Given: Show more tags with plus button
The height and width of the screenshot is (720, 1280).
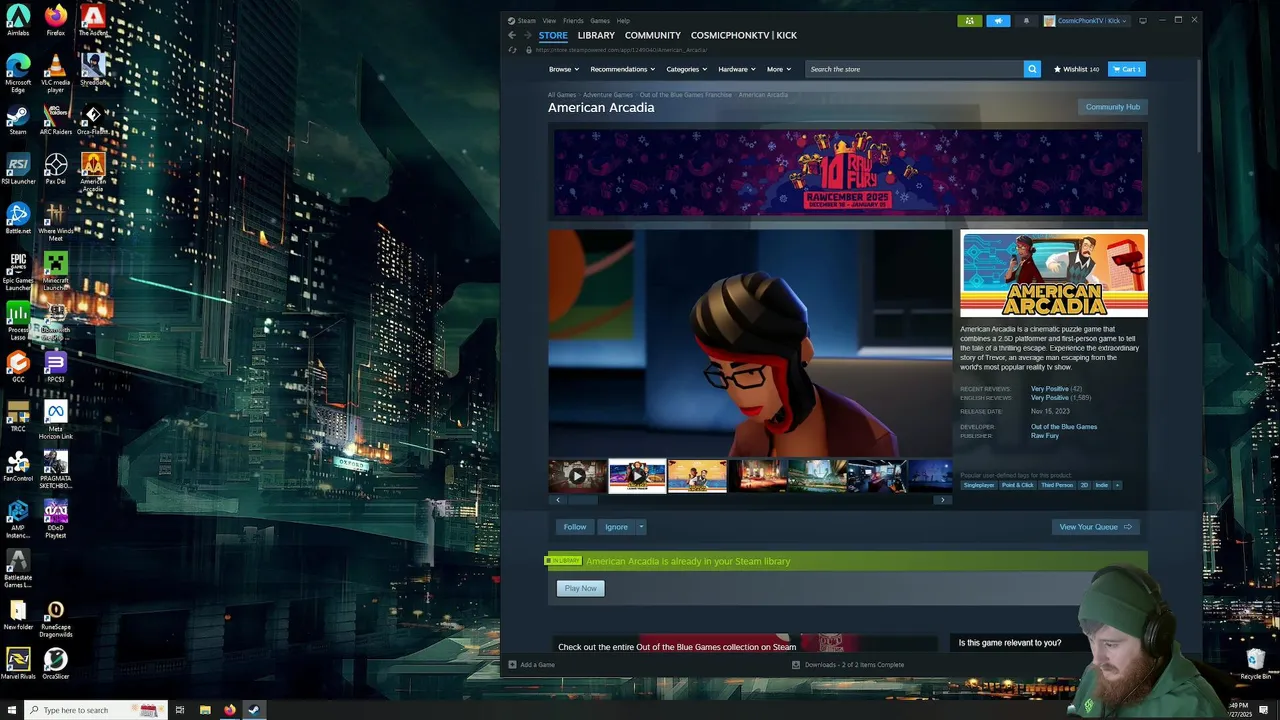Looking at the screenshot, I should click(x=1117, y=485).
